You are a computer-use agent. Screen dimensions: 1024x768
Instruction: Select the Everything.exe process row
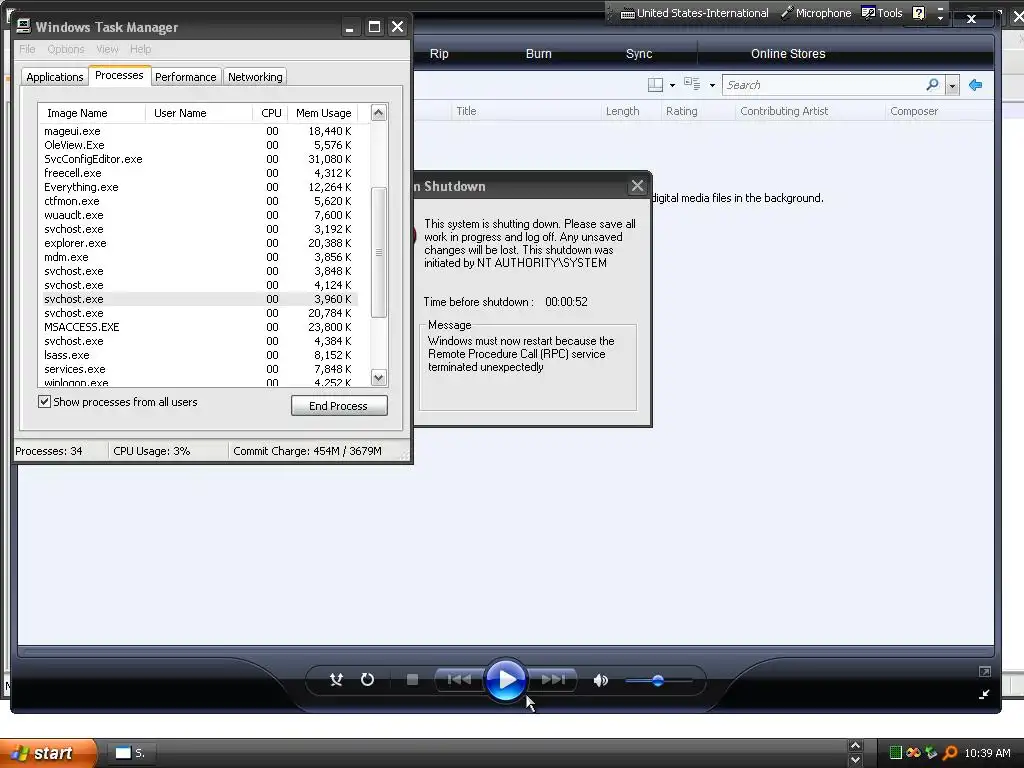198,187
